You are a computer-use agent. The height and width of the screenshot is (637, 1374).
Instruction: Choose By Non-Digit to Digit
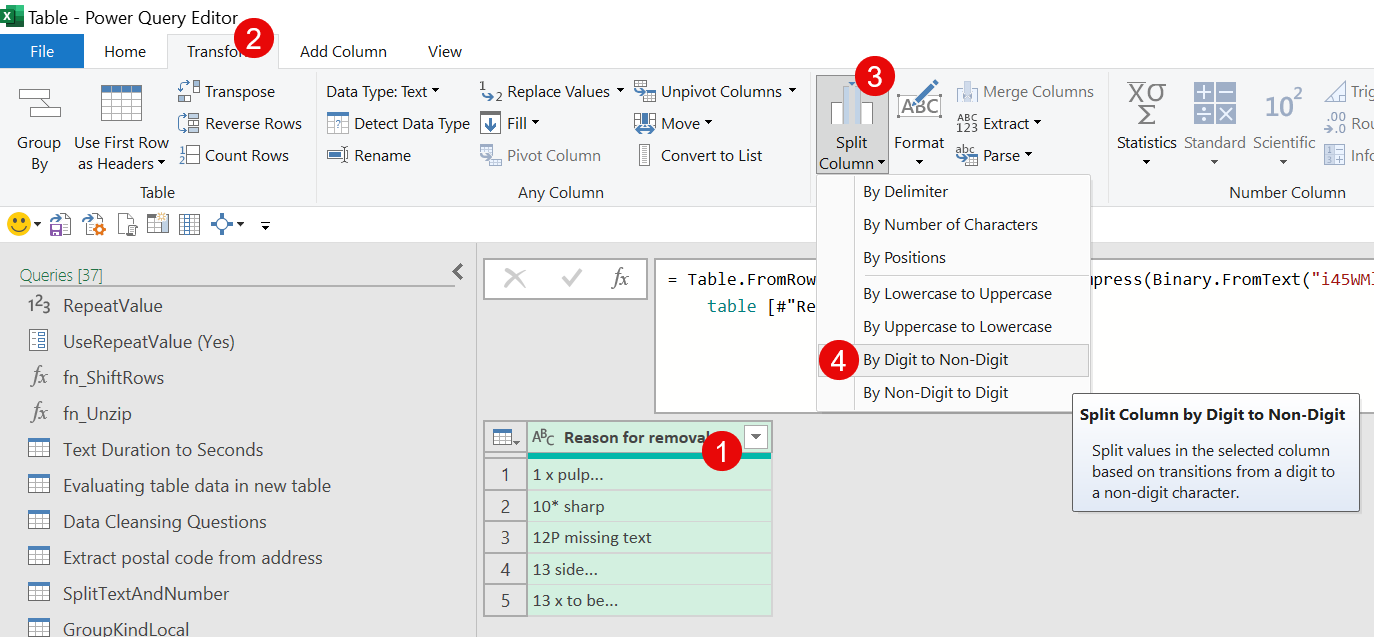pos(953,393)
